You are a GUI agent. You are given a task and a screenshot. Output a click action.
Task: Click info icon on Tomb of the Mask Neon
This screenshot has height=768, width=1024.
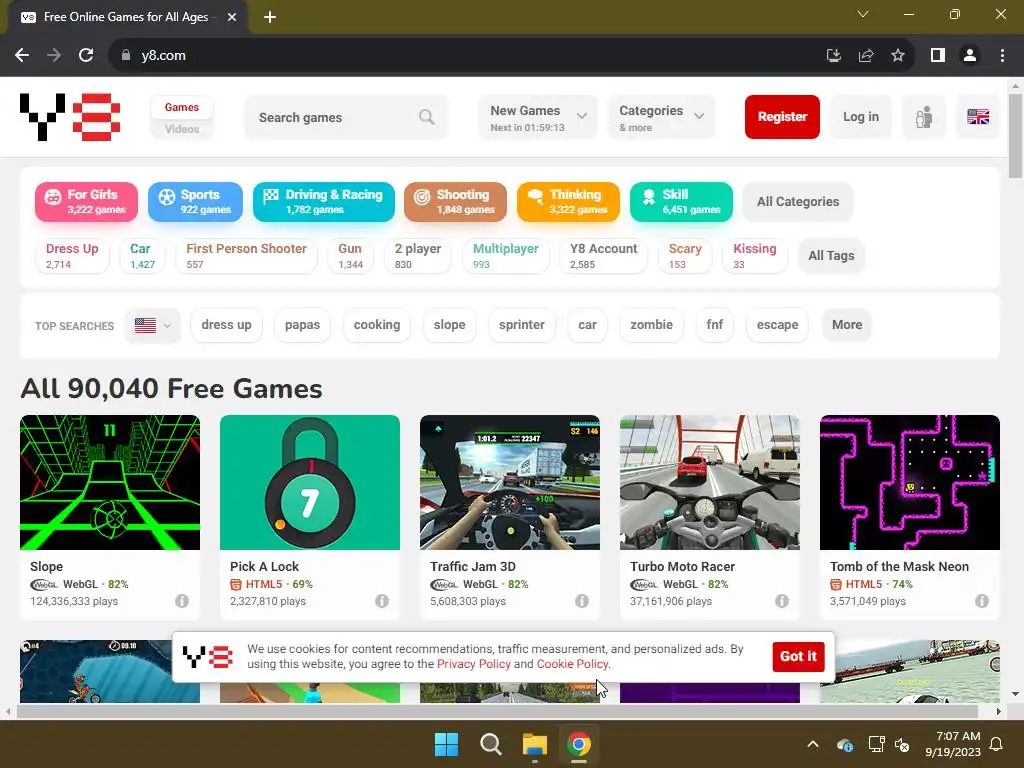pyautogui.click(x=982, y=601)
